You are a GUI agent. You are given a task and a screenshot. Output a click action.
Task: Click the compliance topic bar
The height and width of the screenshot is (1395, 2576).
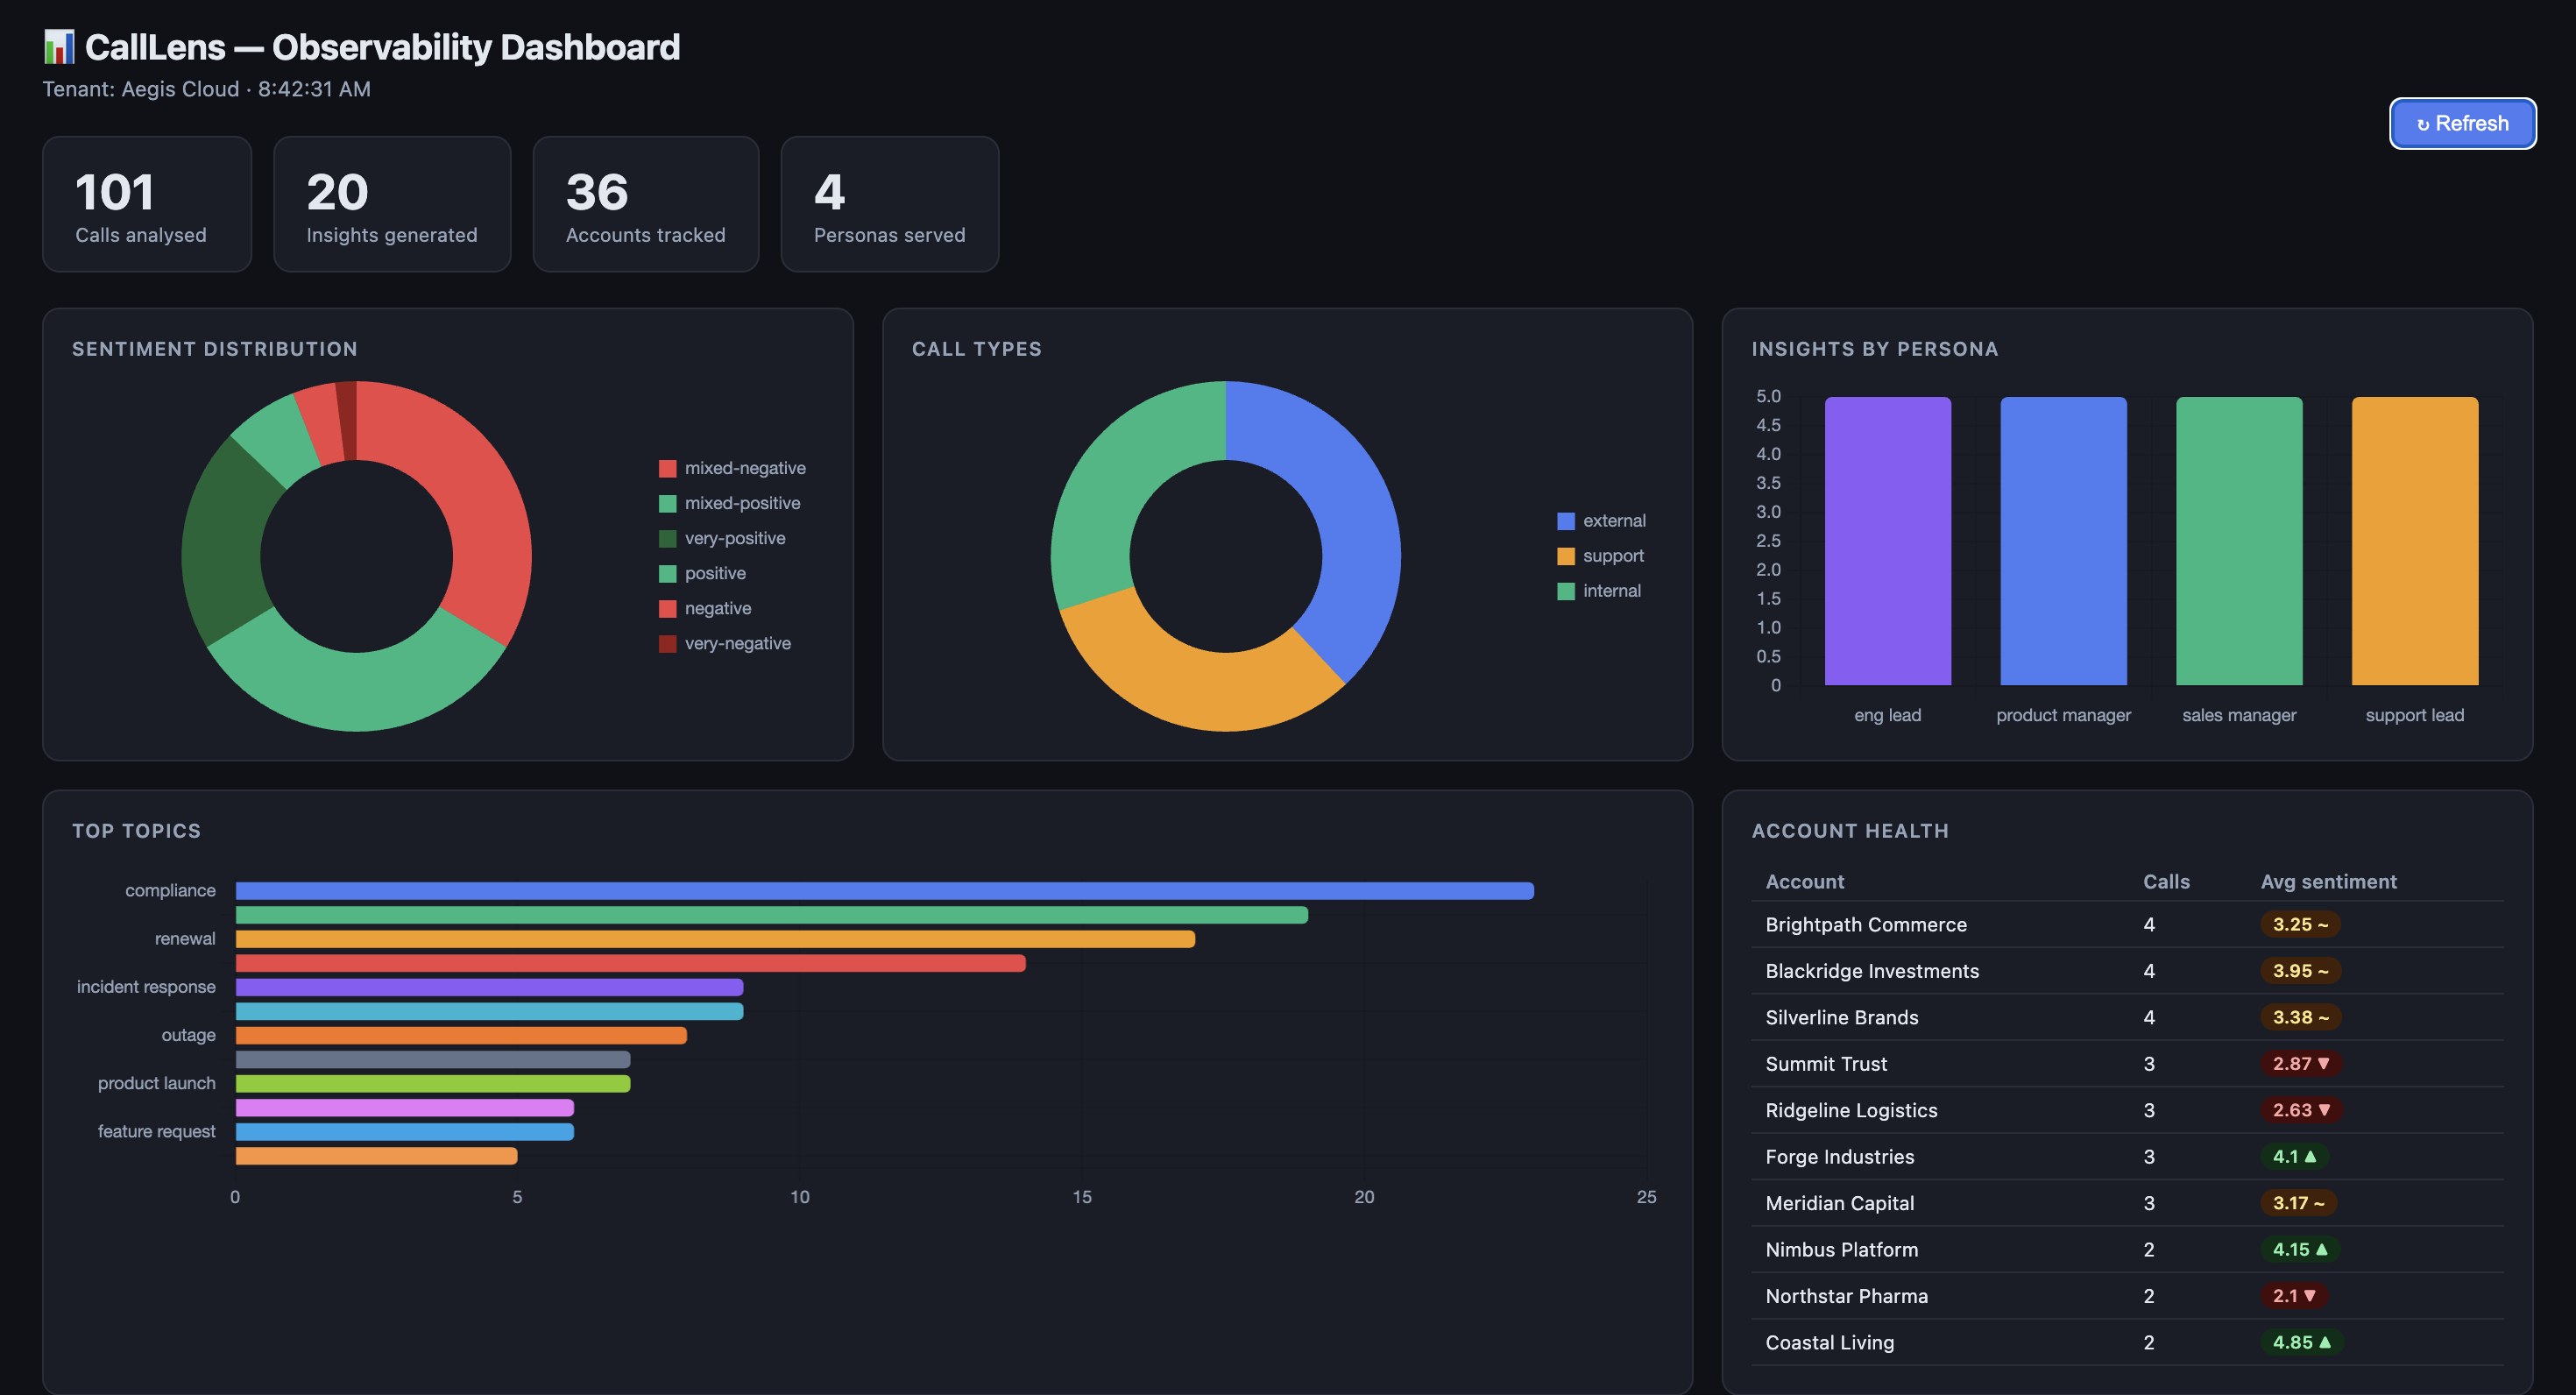[x=884, y=891]
